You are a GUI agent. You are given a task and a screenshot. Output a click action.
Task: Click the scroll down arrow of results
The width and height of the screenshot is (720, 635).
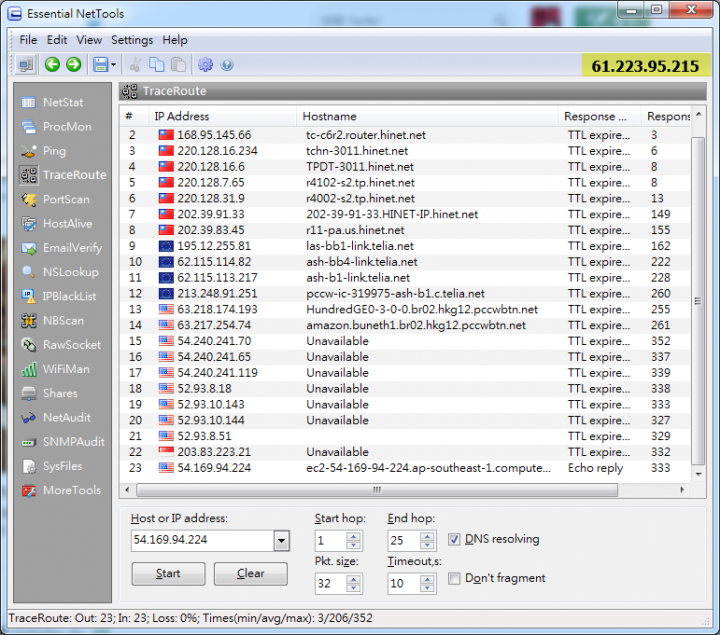698,474
